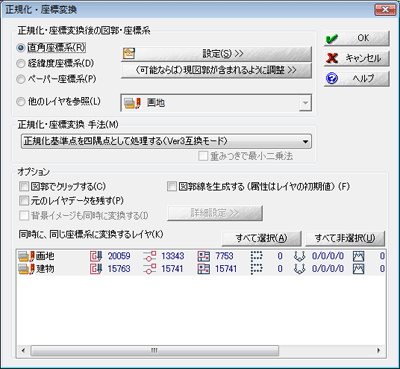The width and height of the screenshot is (400, 369).
Task: Close the 正規化・座標変換 dialog
Action: (x=385, y=10)
